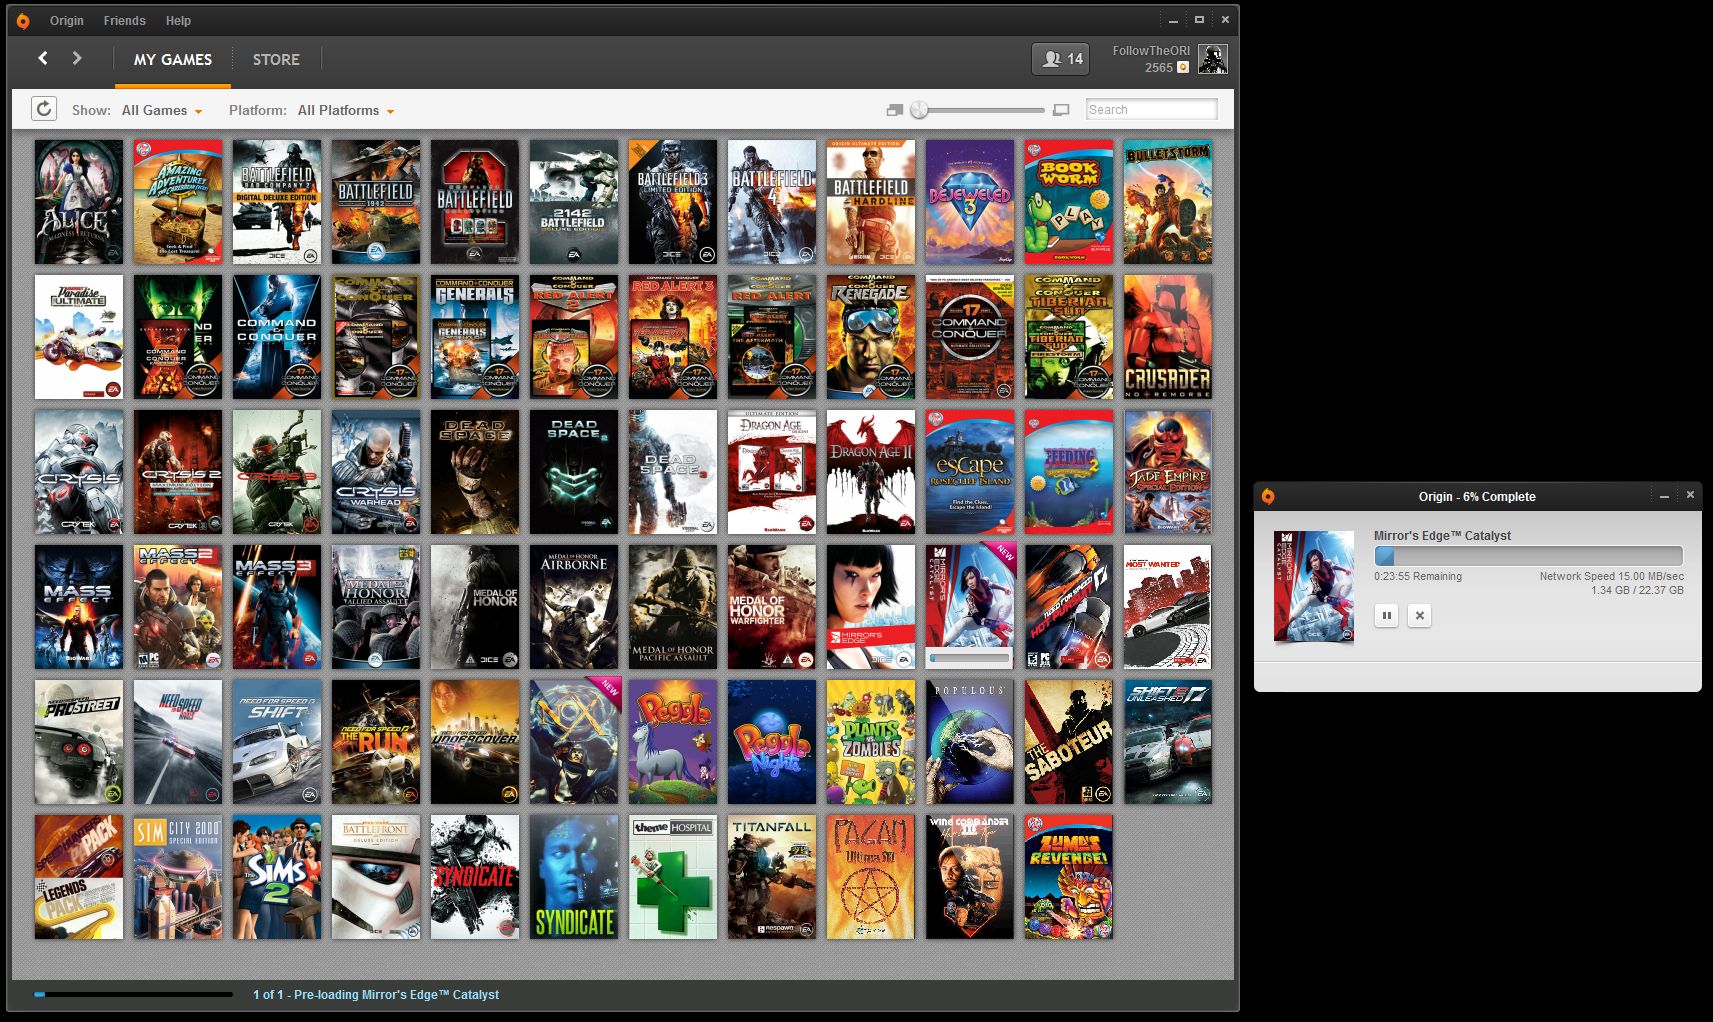Screen dimensions: 1713x1022
Task: Select the Zuma's Revenge game tile
Action: 1069,877
